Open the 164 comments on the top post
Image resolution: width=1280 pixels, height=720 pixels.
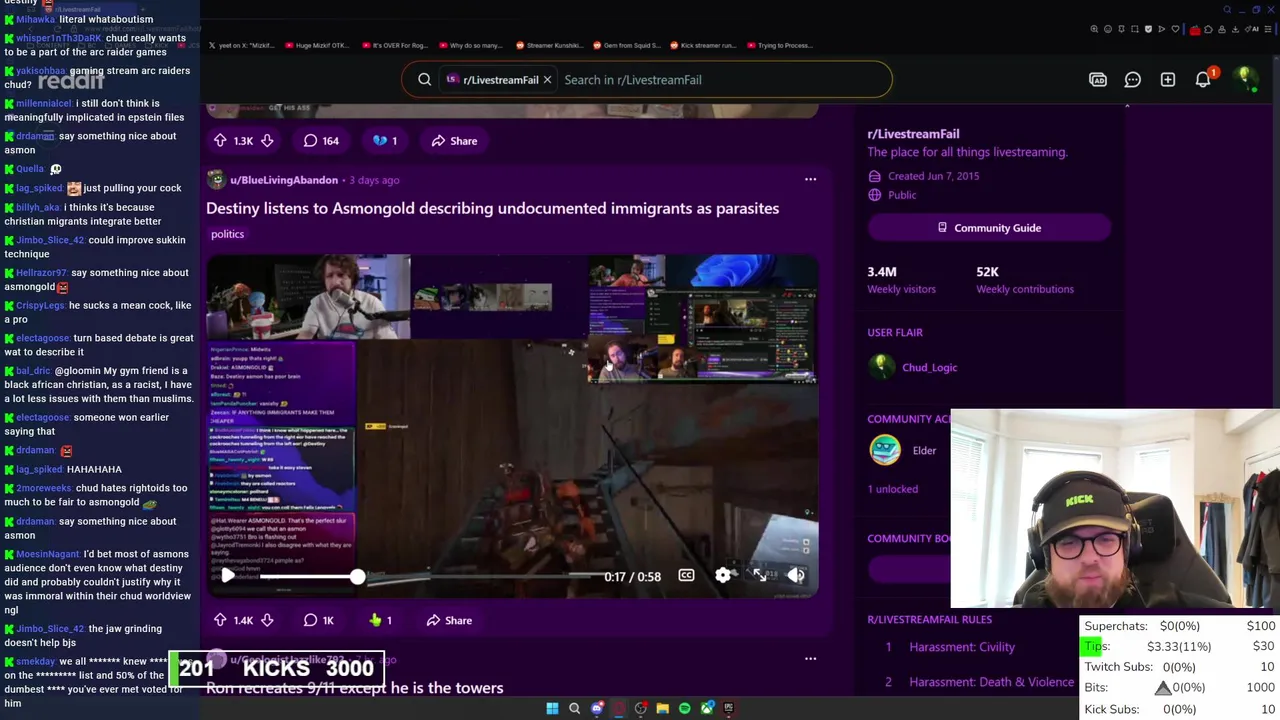click(x=321, y=141)
